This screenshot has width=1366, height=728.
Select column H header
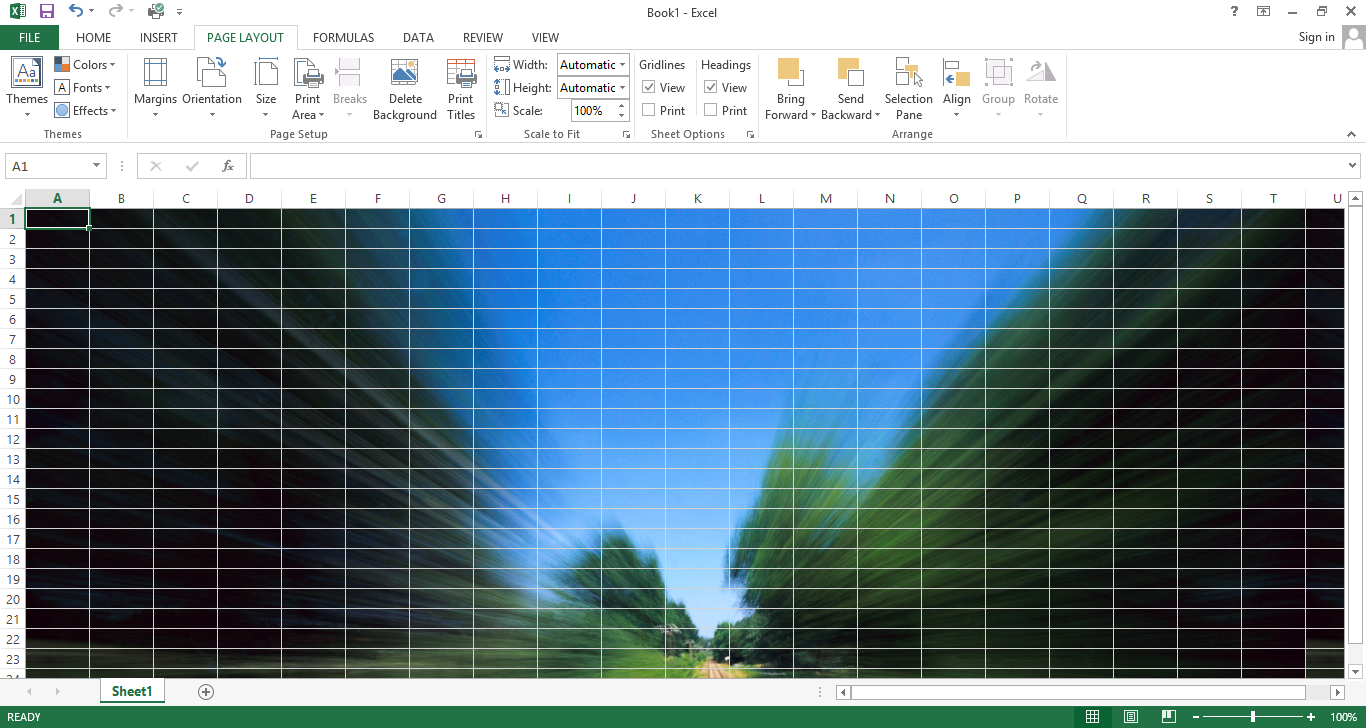(505, 199)
